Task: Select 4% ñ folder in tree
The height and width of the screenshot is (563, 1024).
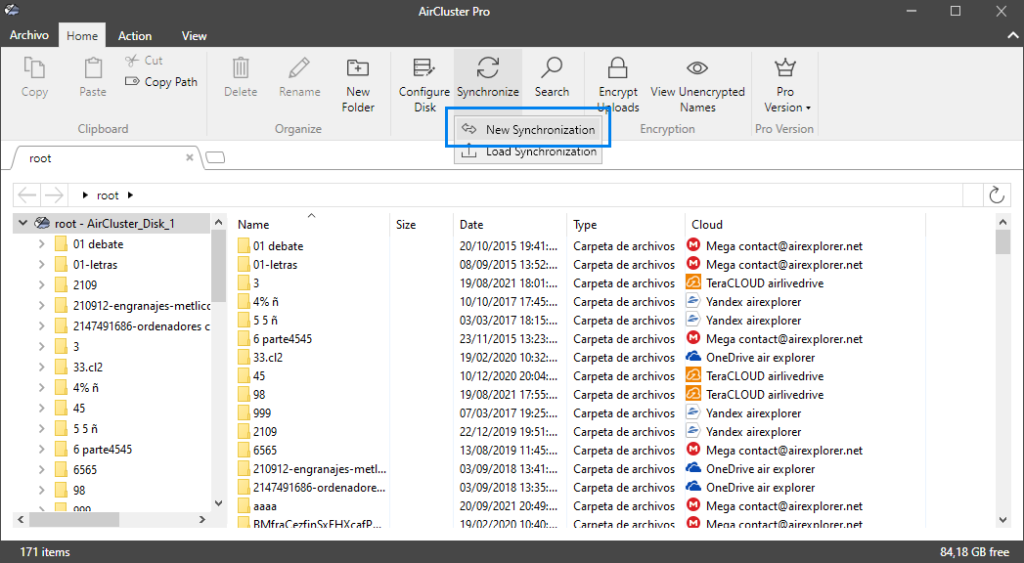Action: point(86,387)
